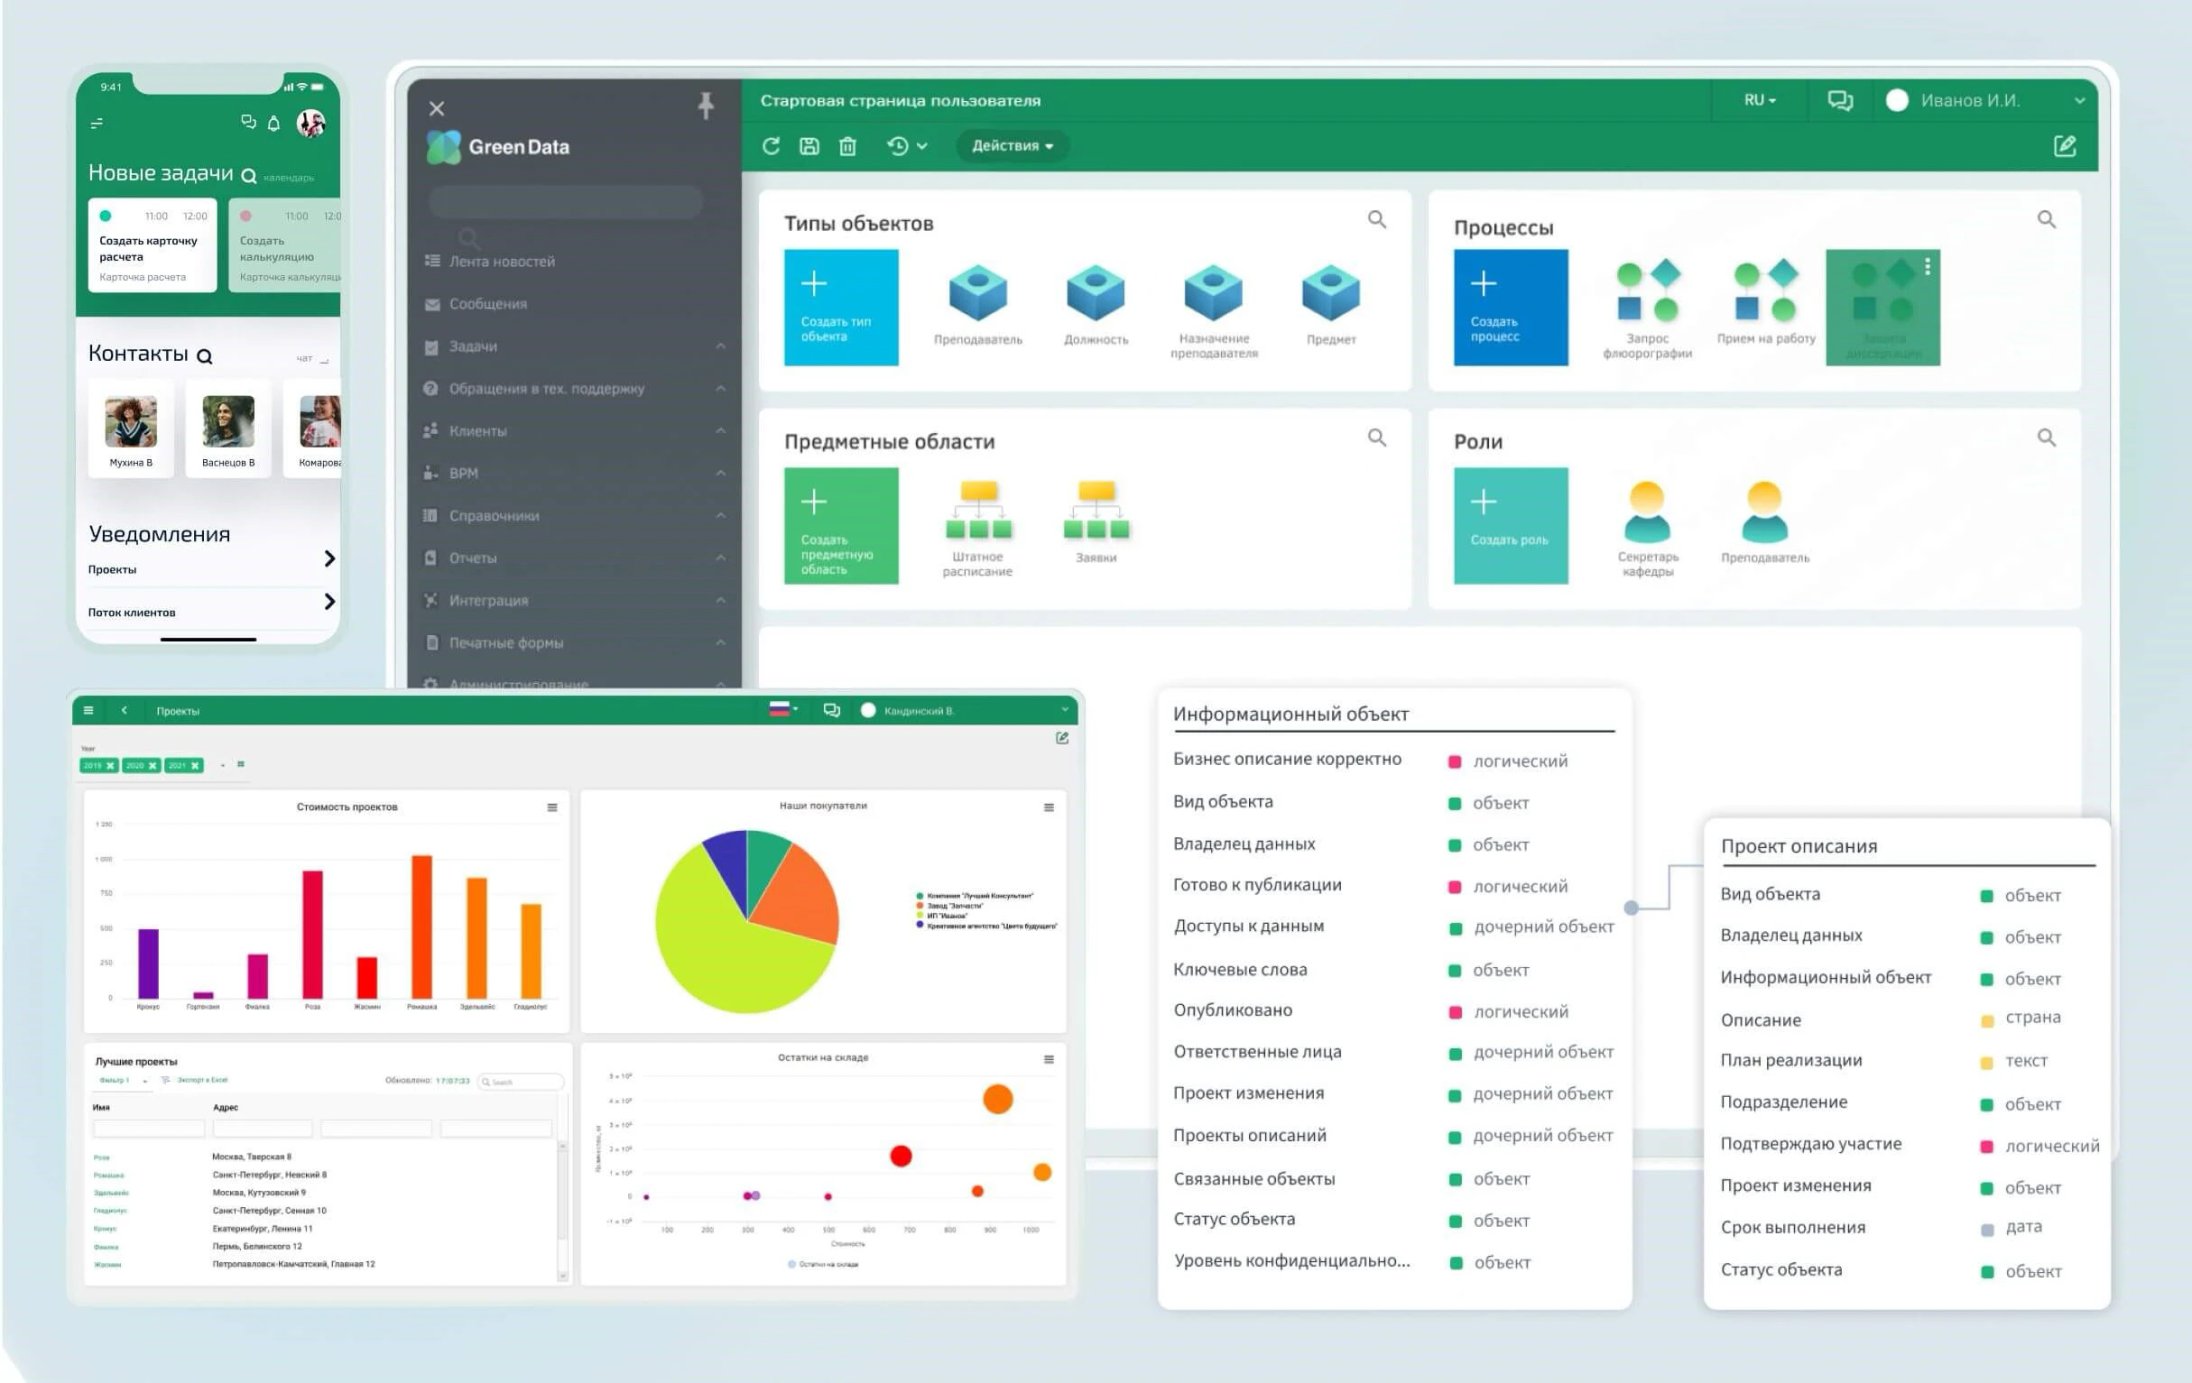
Task: Open the Предмет object type icon
Action: click(1331, 292)
